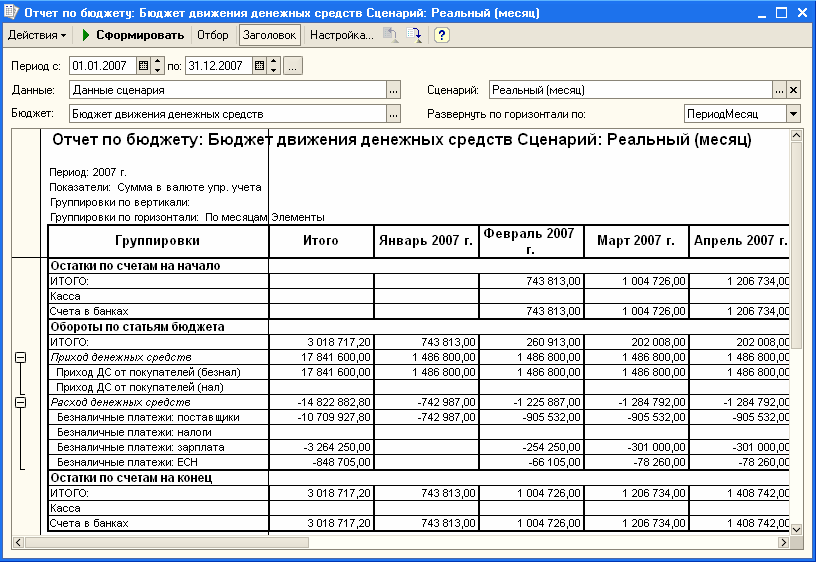Click February cell -254 250,00
Screen dimensions: 816x562
(531, 448)
